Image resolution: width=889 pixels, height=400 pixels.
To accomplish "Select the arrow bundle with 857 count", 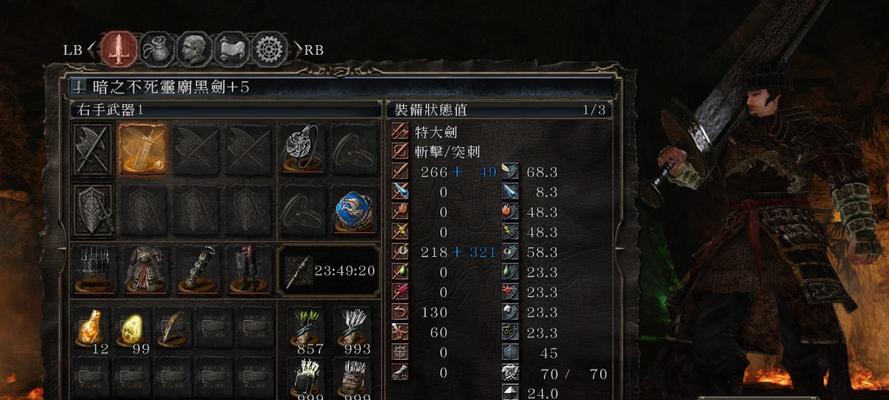I will click(x=308, y=331).
